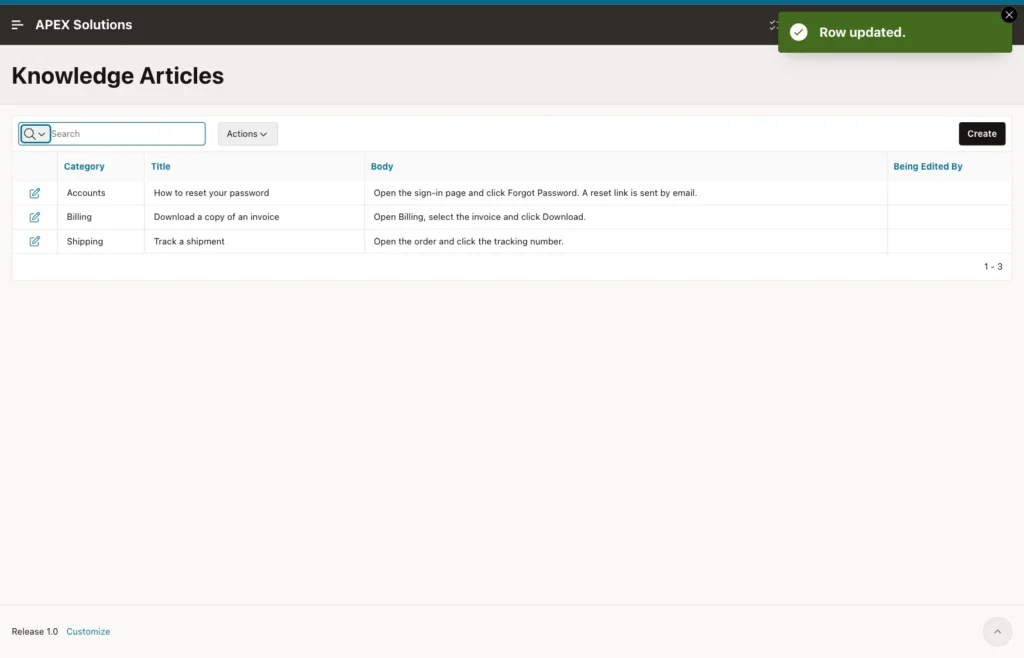Open the search column selector dropdown
The height and width of the screenshot is (658, 1024).
tap(35, 134)
